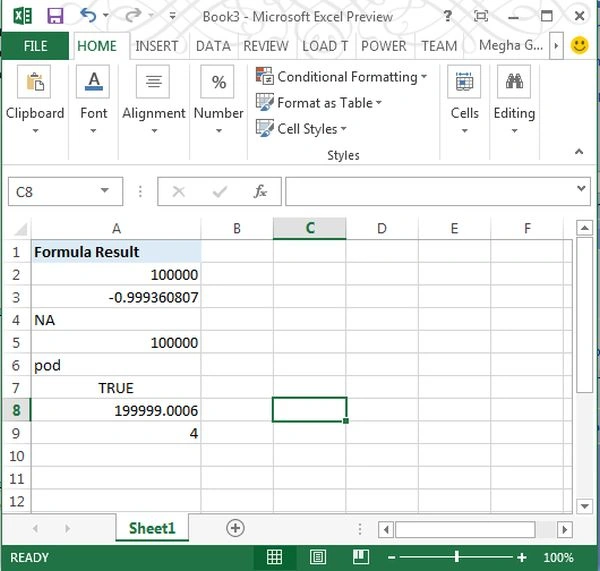The image size is (600, 571).
Task: Open the Conditional Formatting menu
Action: coord(341,77)
